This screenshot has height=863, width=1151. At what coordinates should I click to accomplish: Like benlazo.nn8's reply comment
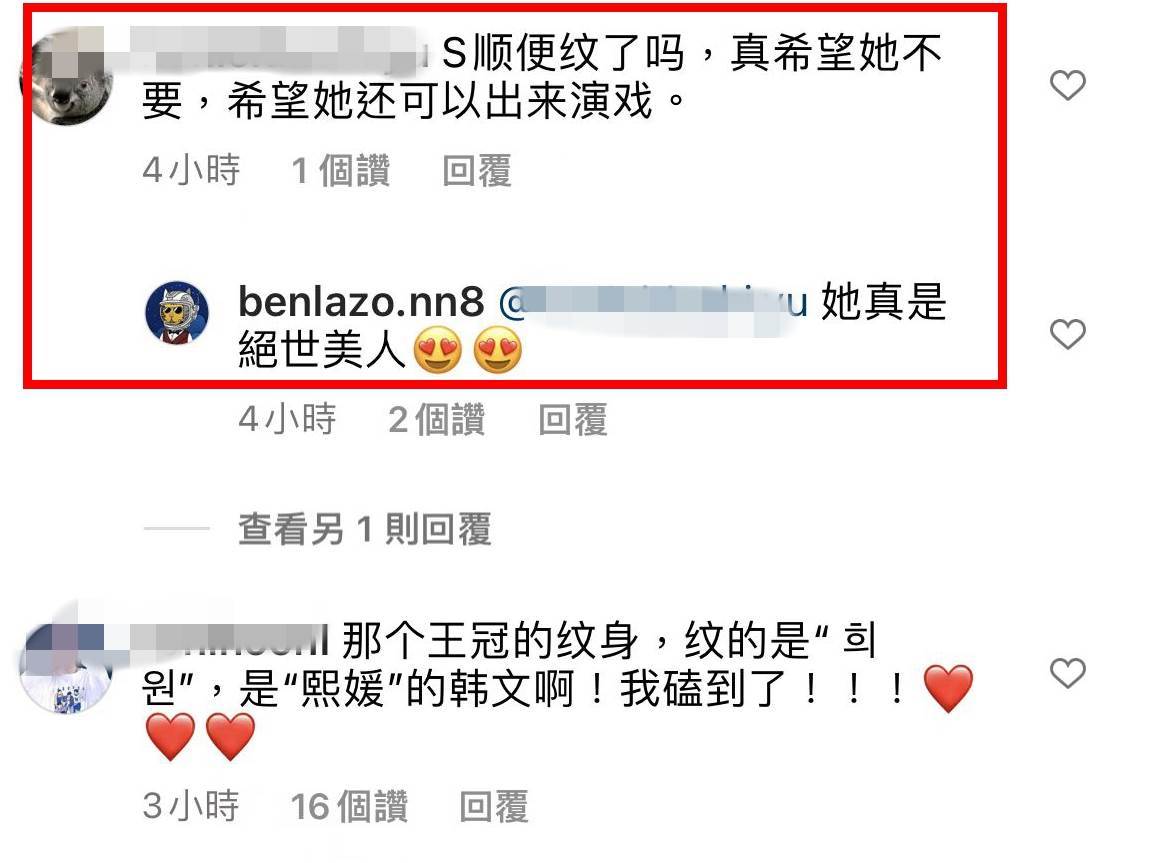pyautogui.click(x=1067, y=335)
